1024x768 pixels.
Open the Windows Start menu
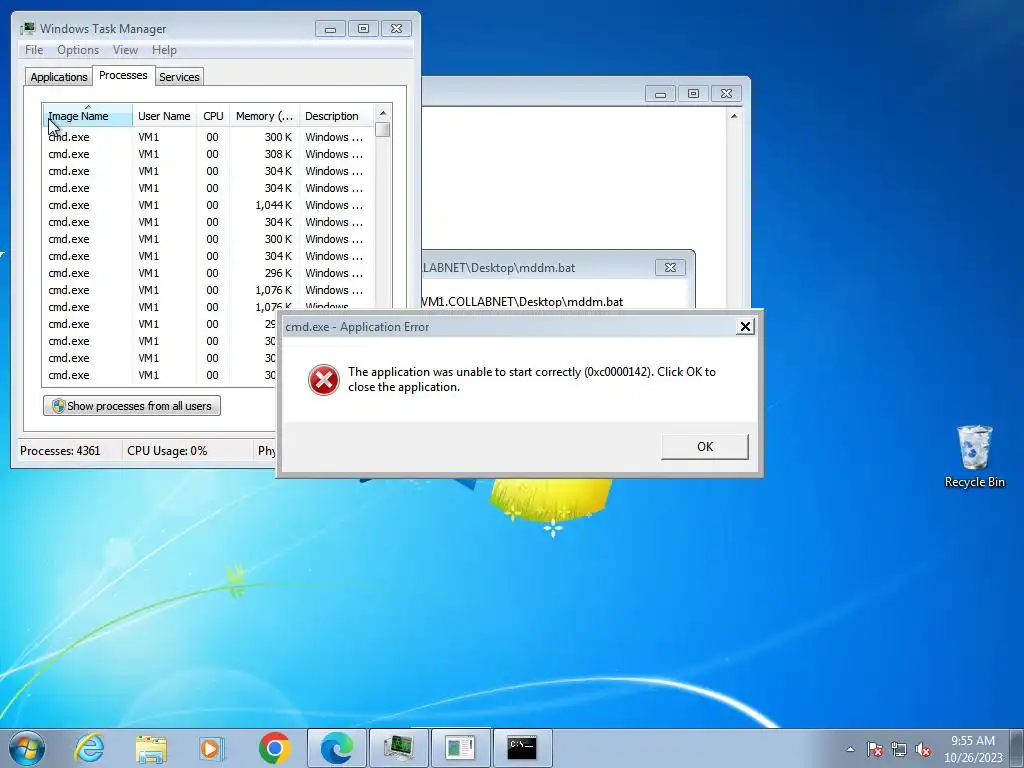27,748
